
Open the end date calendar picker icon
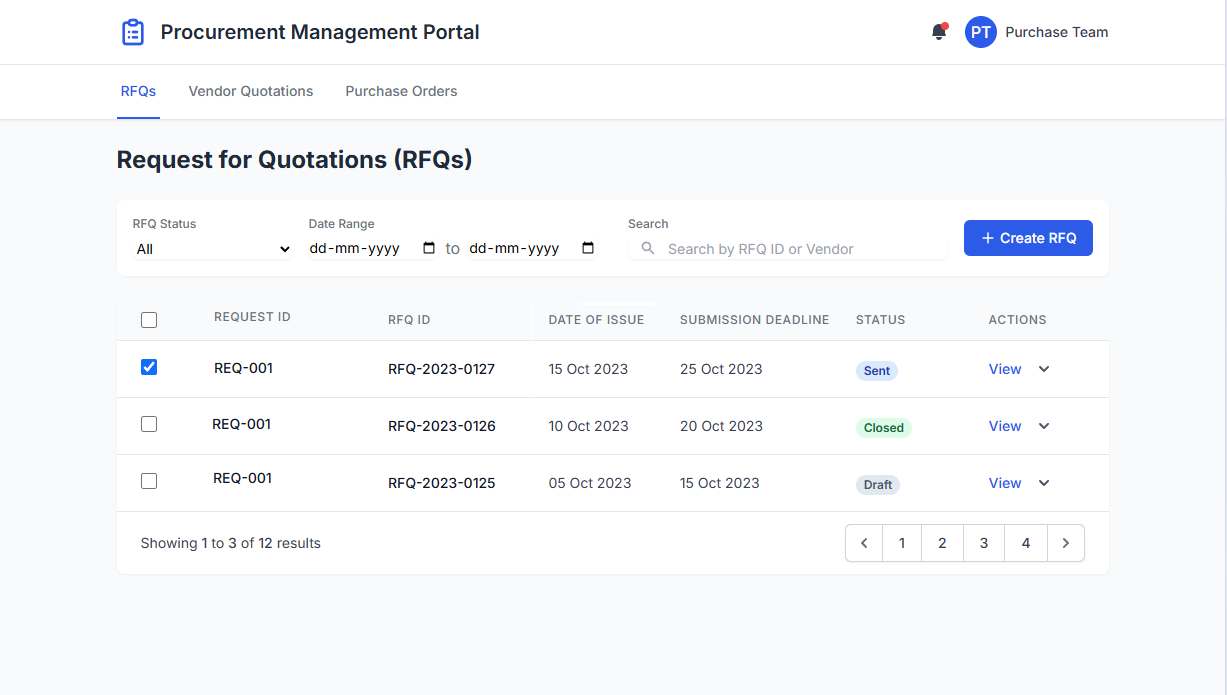point(588,248)
